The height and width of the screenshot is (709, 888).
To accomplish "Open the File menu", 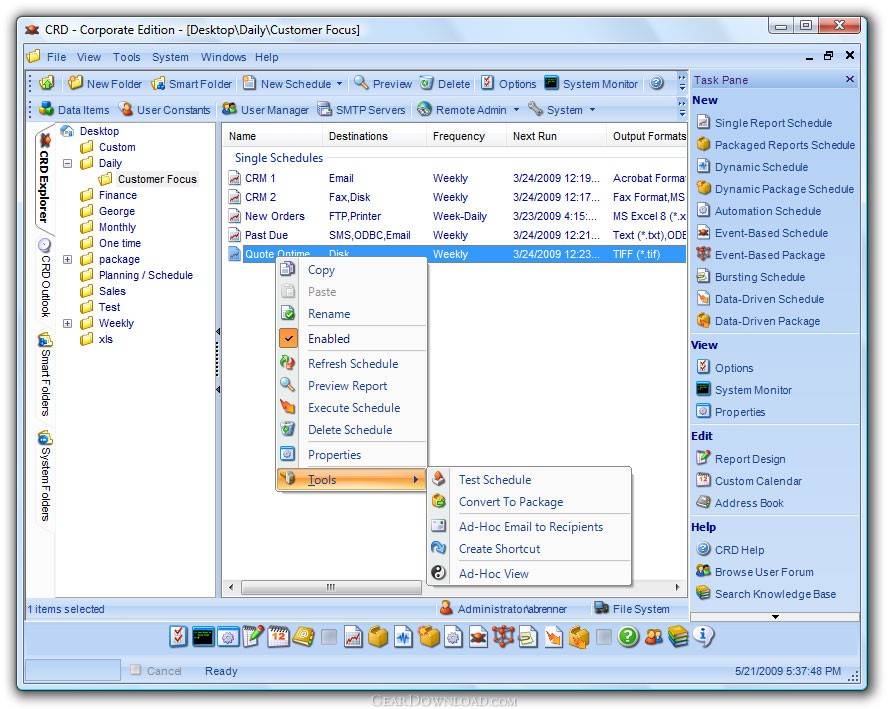I will pos(56,57).
